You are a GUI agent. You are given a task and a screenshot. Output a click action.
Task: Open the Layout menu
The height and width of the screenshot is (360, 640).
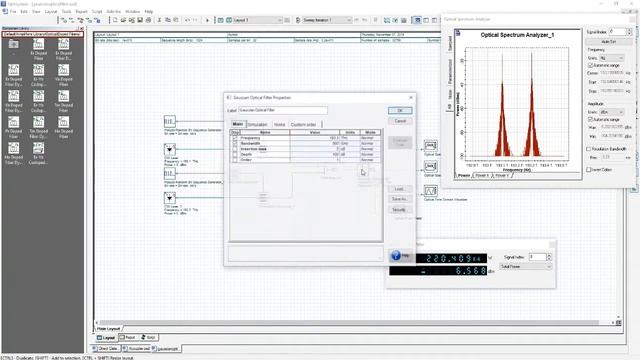coord(51,12)
